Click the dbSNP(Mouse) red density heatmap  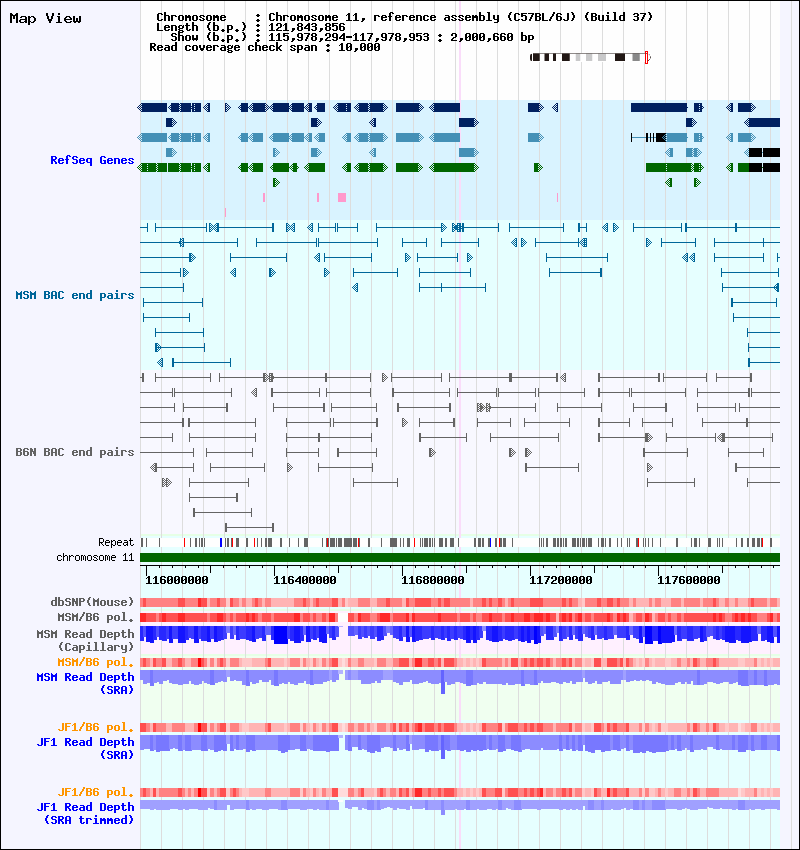point(460,602)
